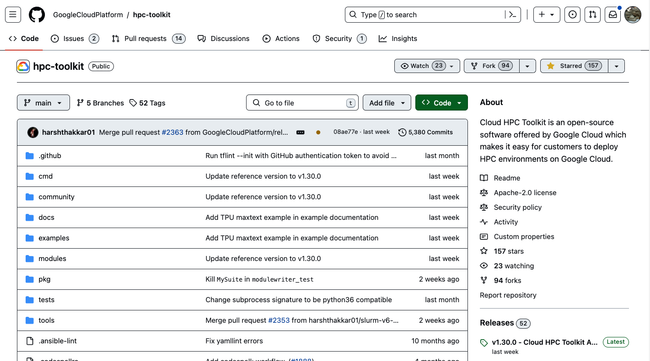Open pull request #2363 link

click(172, 132)
